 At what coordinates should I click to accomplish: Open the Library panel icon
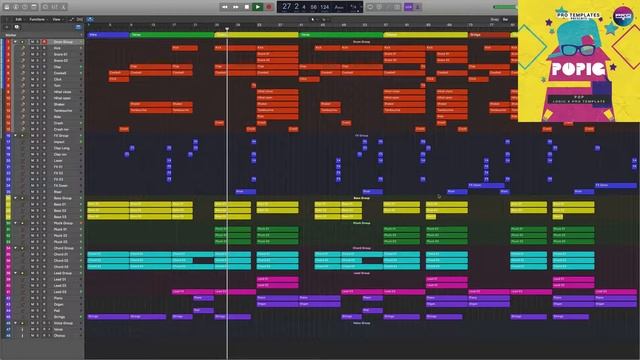pyautogui.click(x=7, y=7)
